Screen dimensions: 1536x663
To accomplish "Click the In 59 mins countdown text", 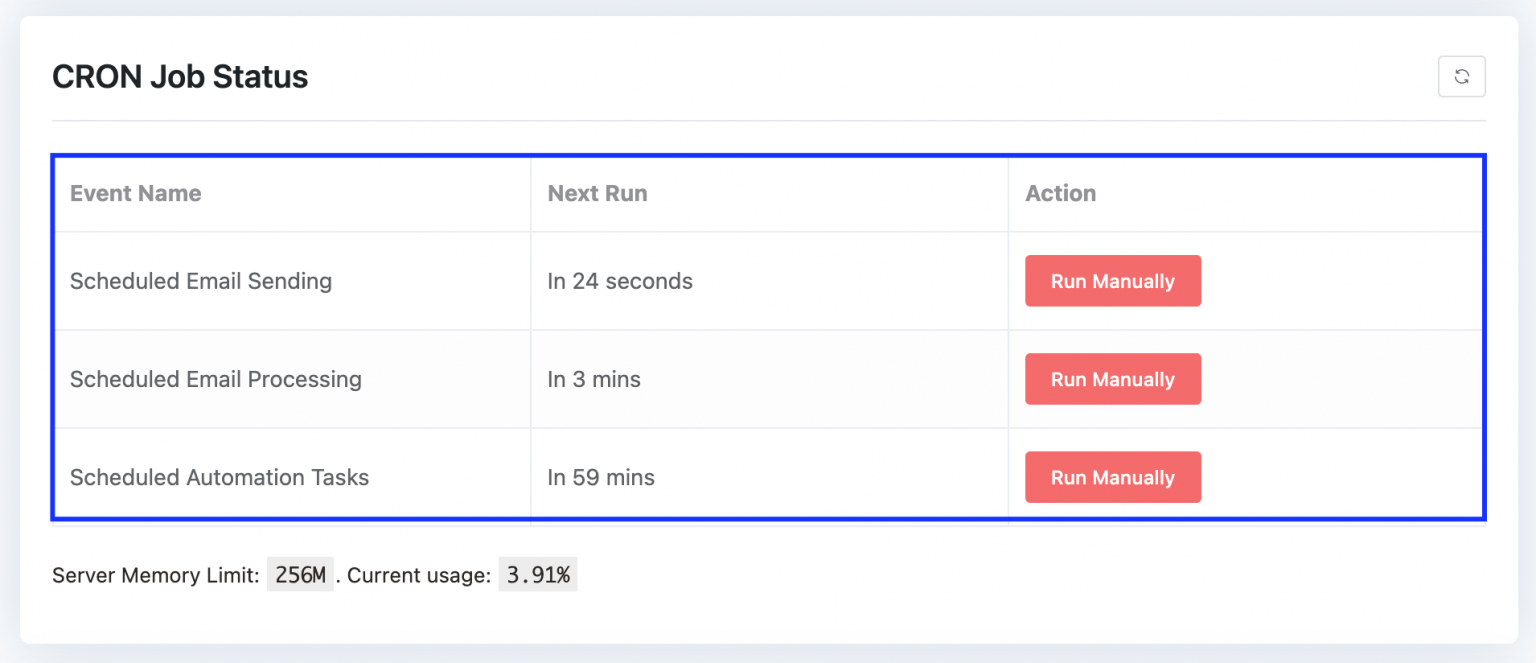I will [x=600, y=477].
